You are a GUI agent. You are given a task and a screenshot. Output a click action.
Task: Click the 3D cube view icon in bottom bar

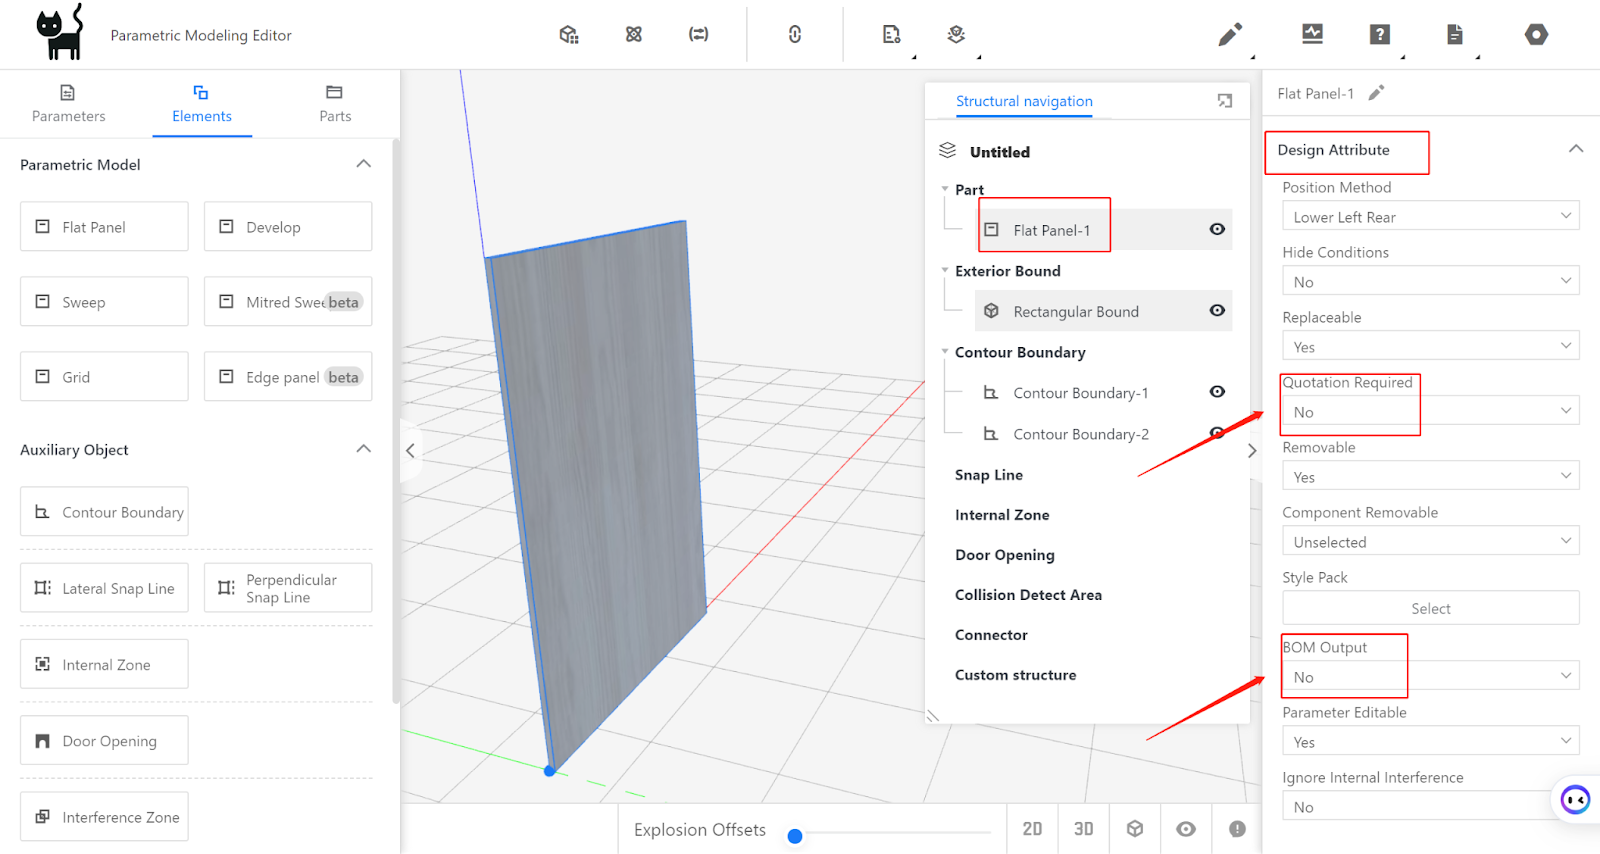pos(1135,829)
